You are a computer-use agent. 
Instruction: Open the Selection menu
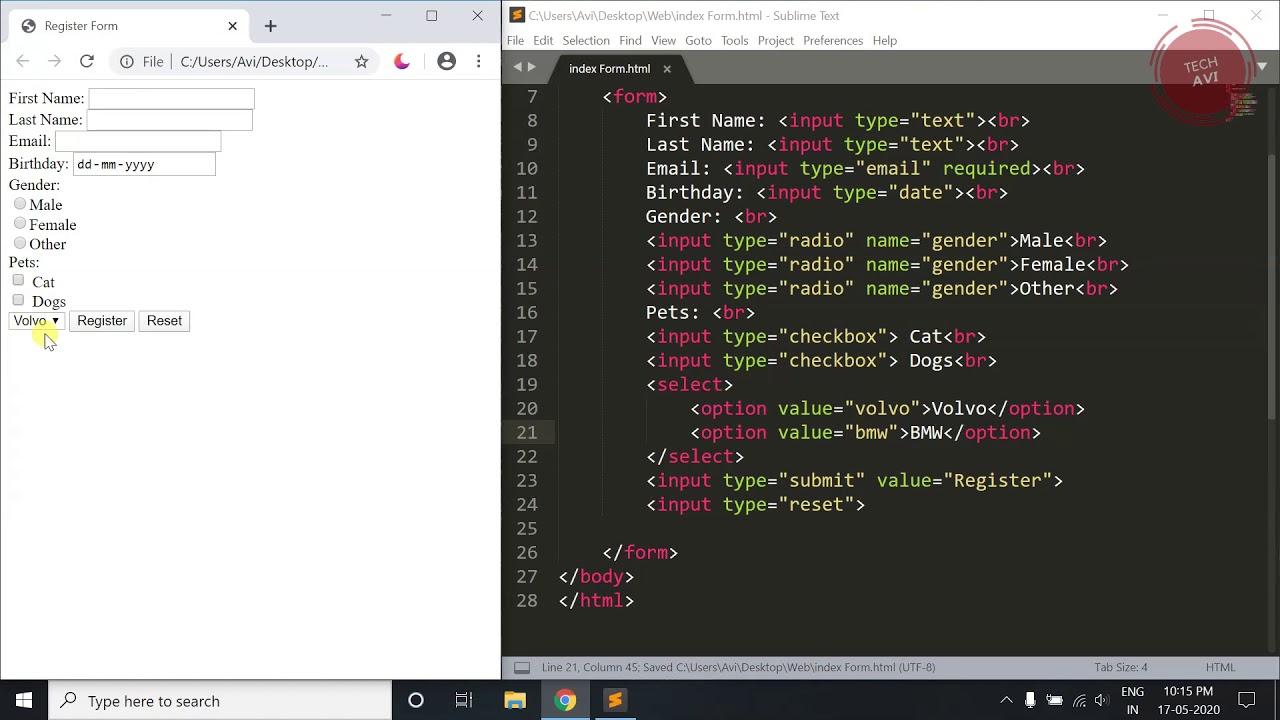point(586,40)
